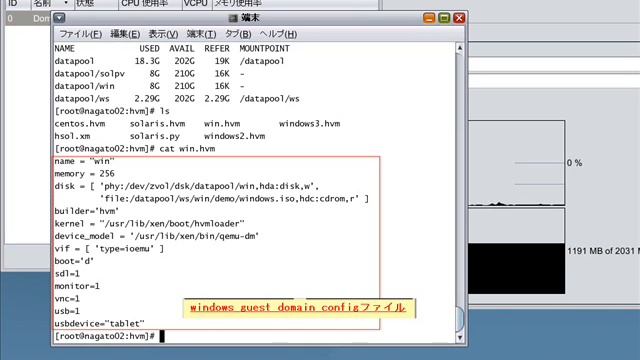The image size is (640, 360).
Task: Click the 'builder='hvm'' line
Action: coord(87,211)
